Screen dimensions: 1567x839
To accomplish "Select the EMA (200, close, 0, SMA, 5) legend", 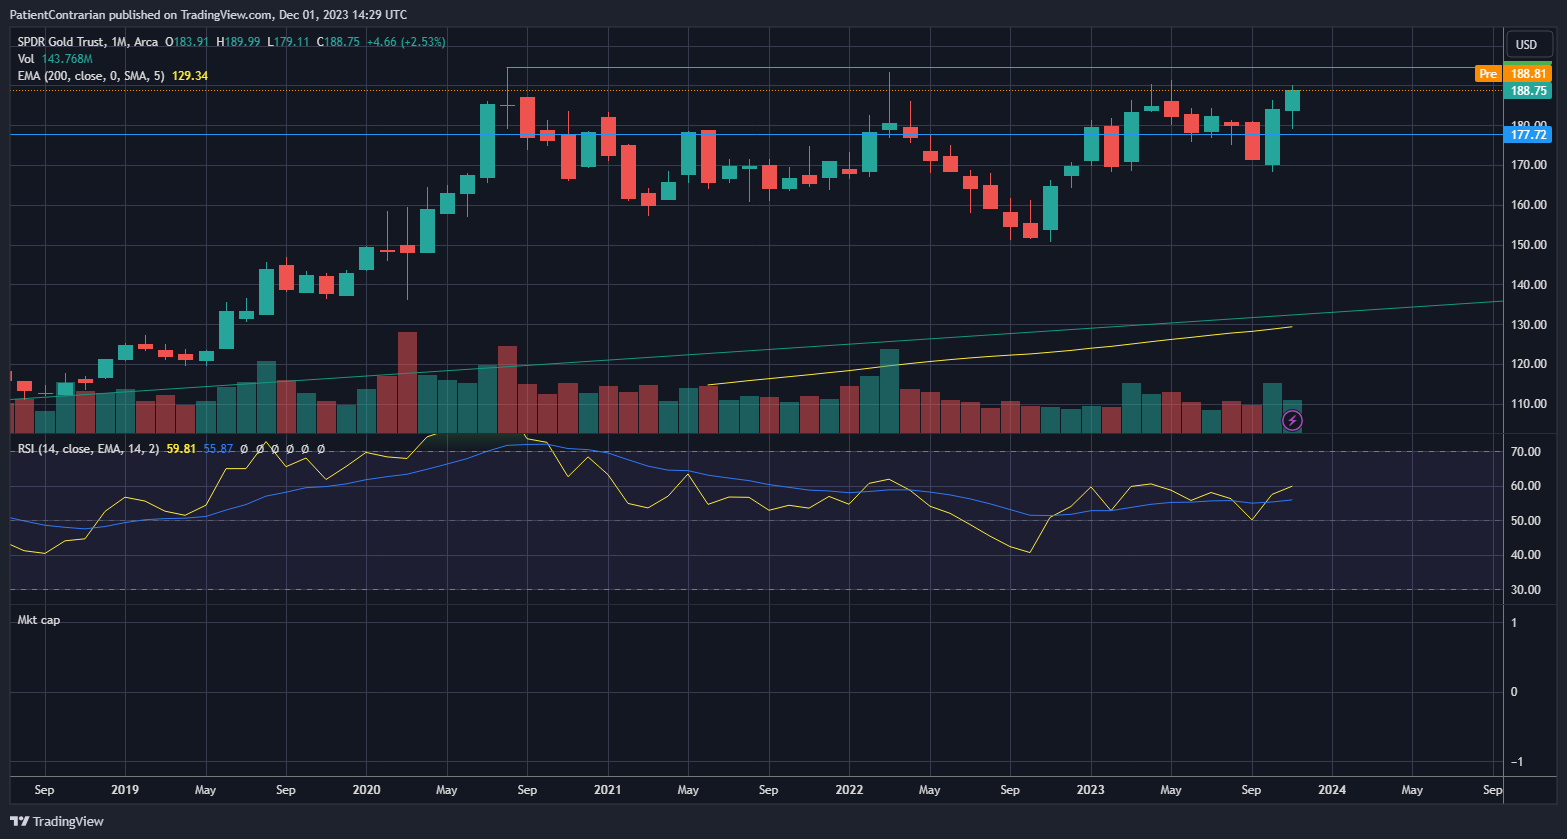I will (x=92, y=76).
